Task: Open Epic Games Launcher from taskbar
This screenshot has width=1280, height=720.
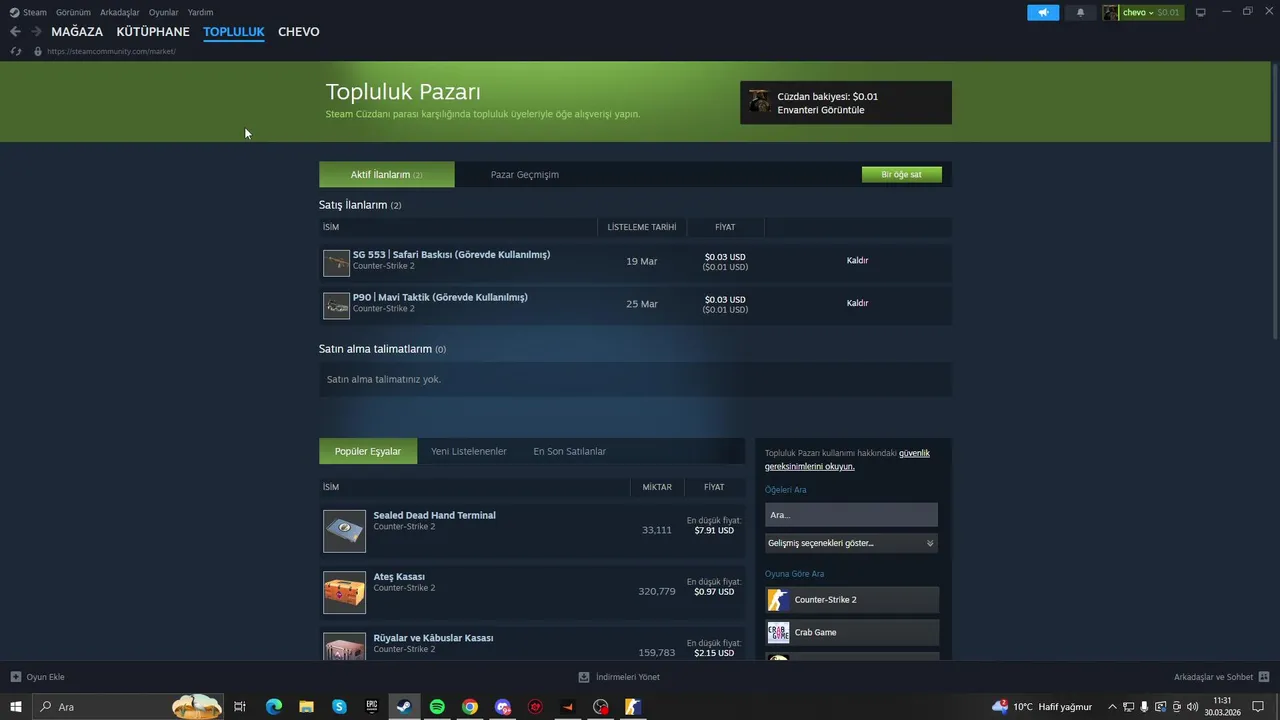Action: click(372, 707)
